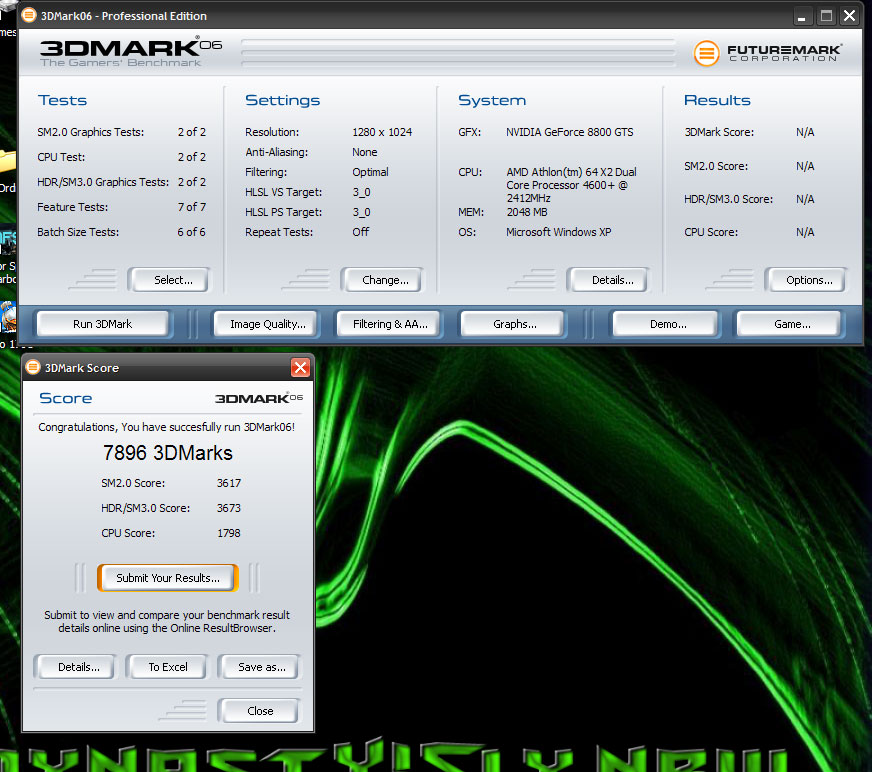Click SM2.0 Graphics Tests row

pos(121,132)
